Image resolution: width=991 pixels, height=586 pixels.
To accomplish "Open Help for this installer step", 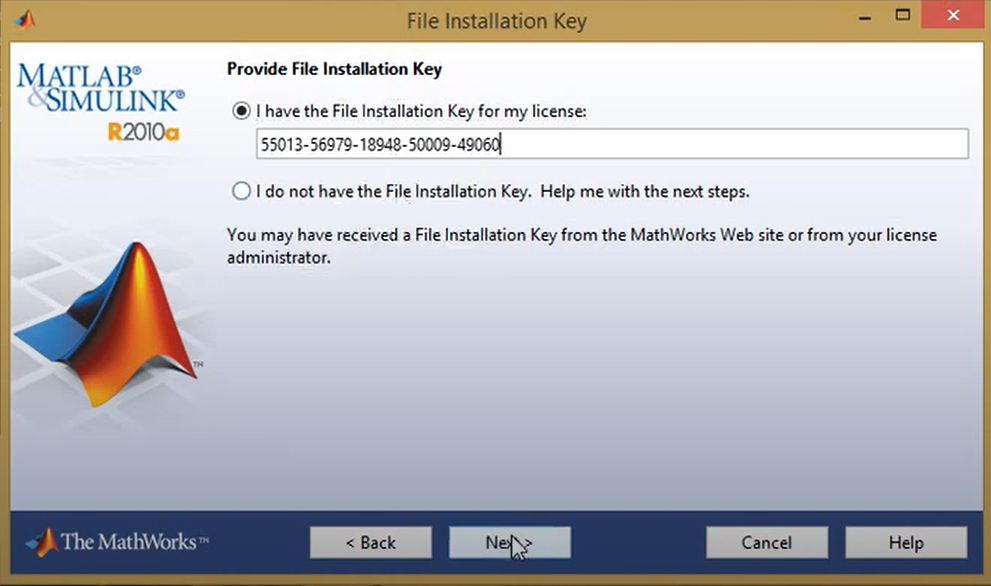I will pyautogui.click(x=905, y=543).
